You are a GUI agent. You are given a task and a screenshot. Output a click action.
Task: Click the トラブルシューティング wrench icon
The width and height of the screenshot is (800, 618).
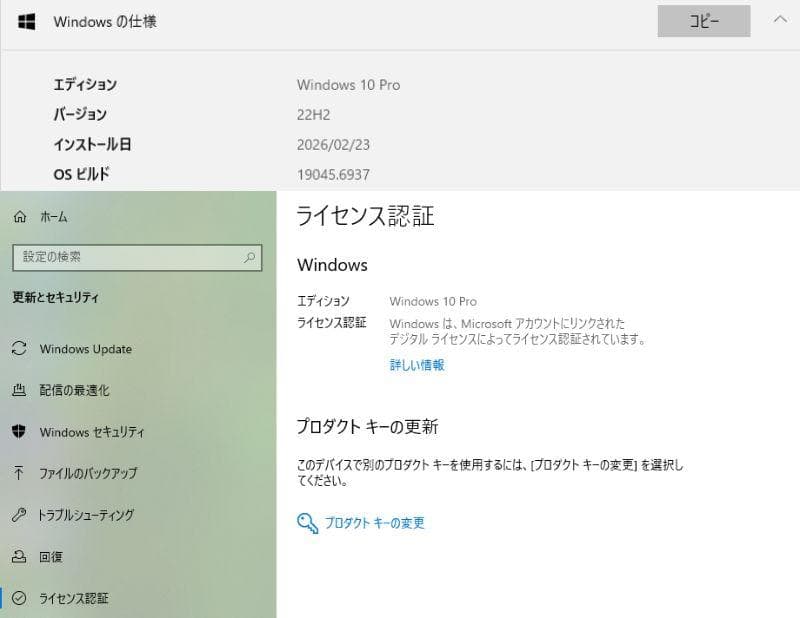19,514
